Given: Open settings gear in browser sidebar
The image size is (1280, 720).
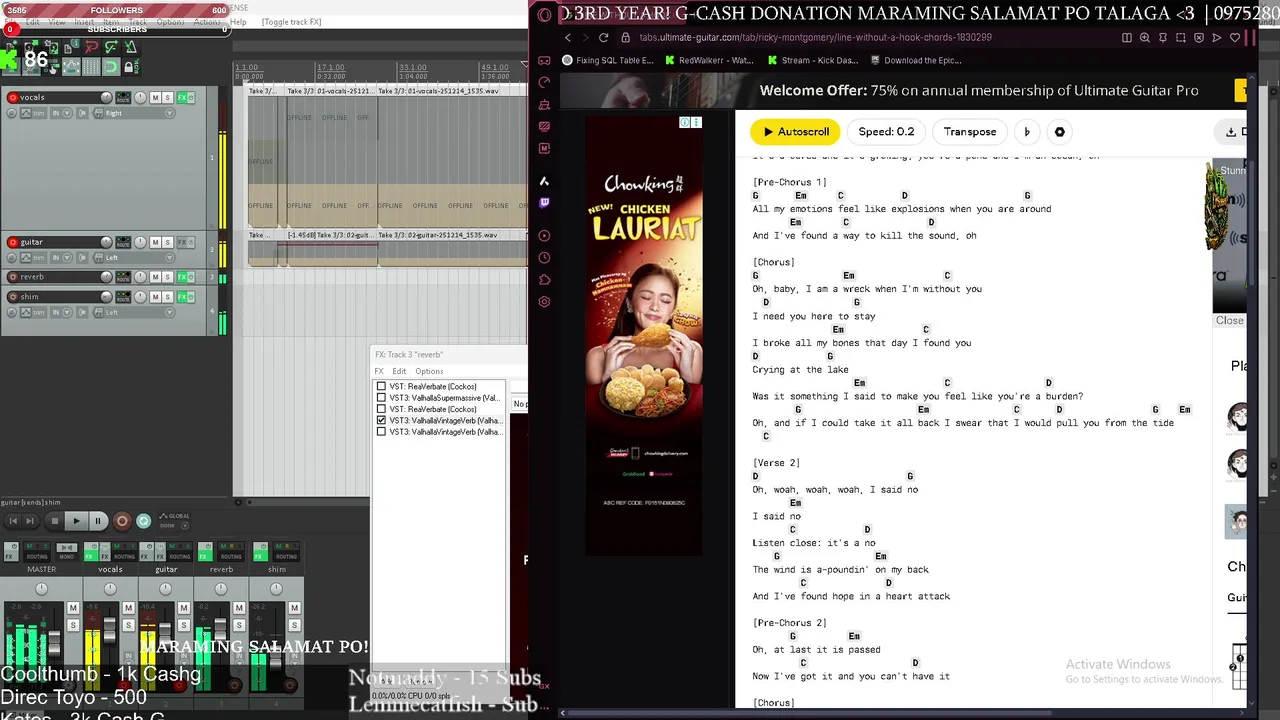Looking at the screenshot, I should (544, 302).
